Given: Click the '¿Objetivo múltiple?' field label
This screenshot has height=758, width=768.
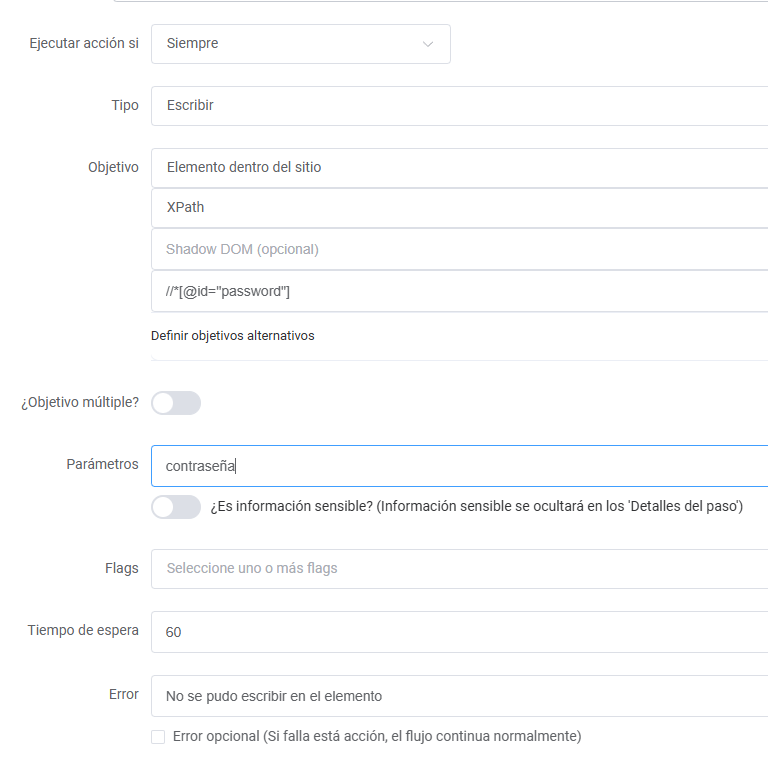Looking at the screenshot, I should [x=80, y=403].
